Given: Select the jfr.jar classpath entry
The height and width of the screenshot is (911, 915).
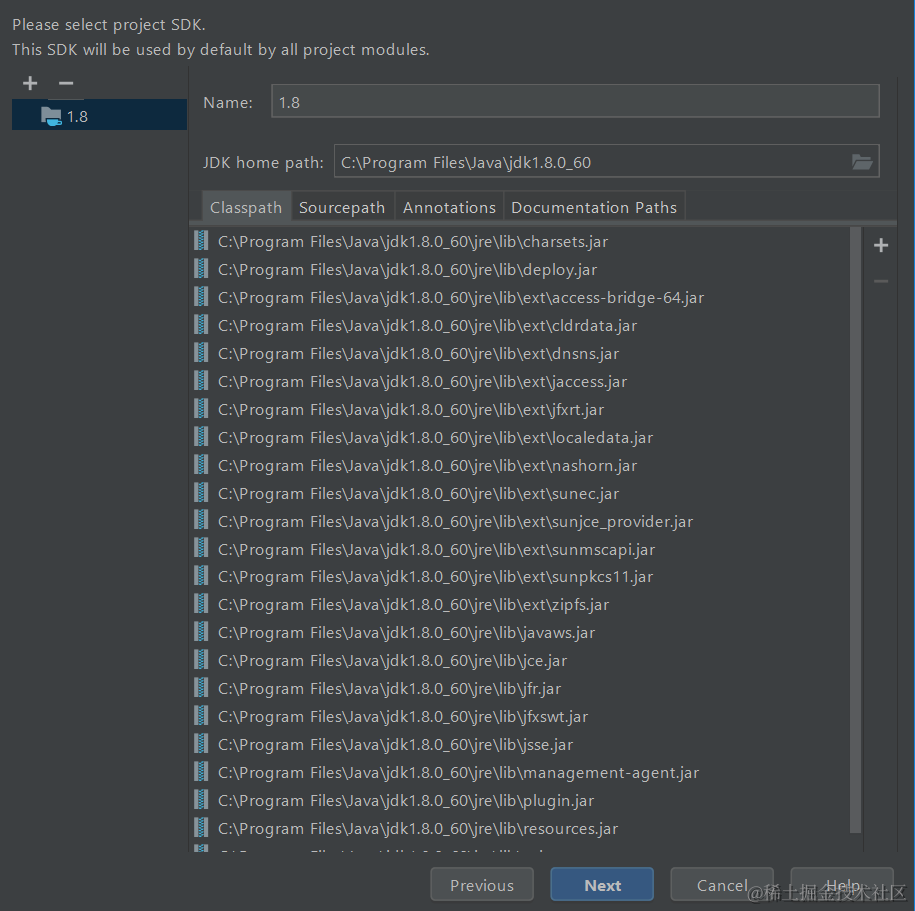Looking at the screenshot, I should tap(519, 689).
